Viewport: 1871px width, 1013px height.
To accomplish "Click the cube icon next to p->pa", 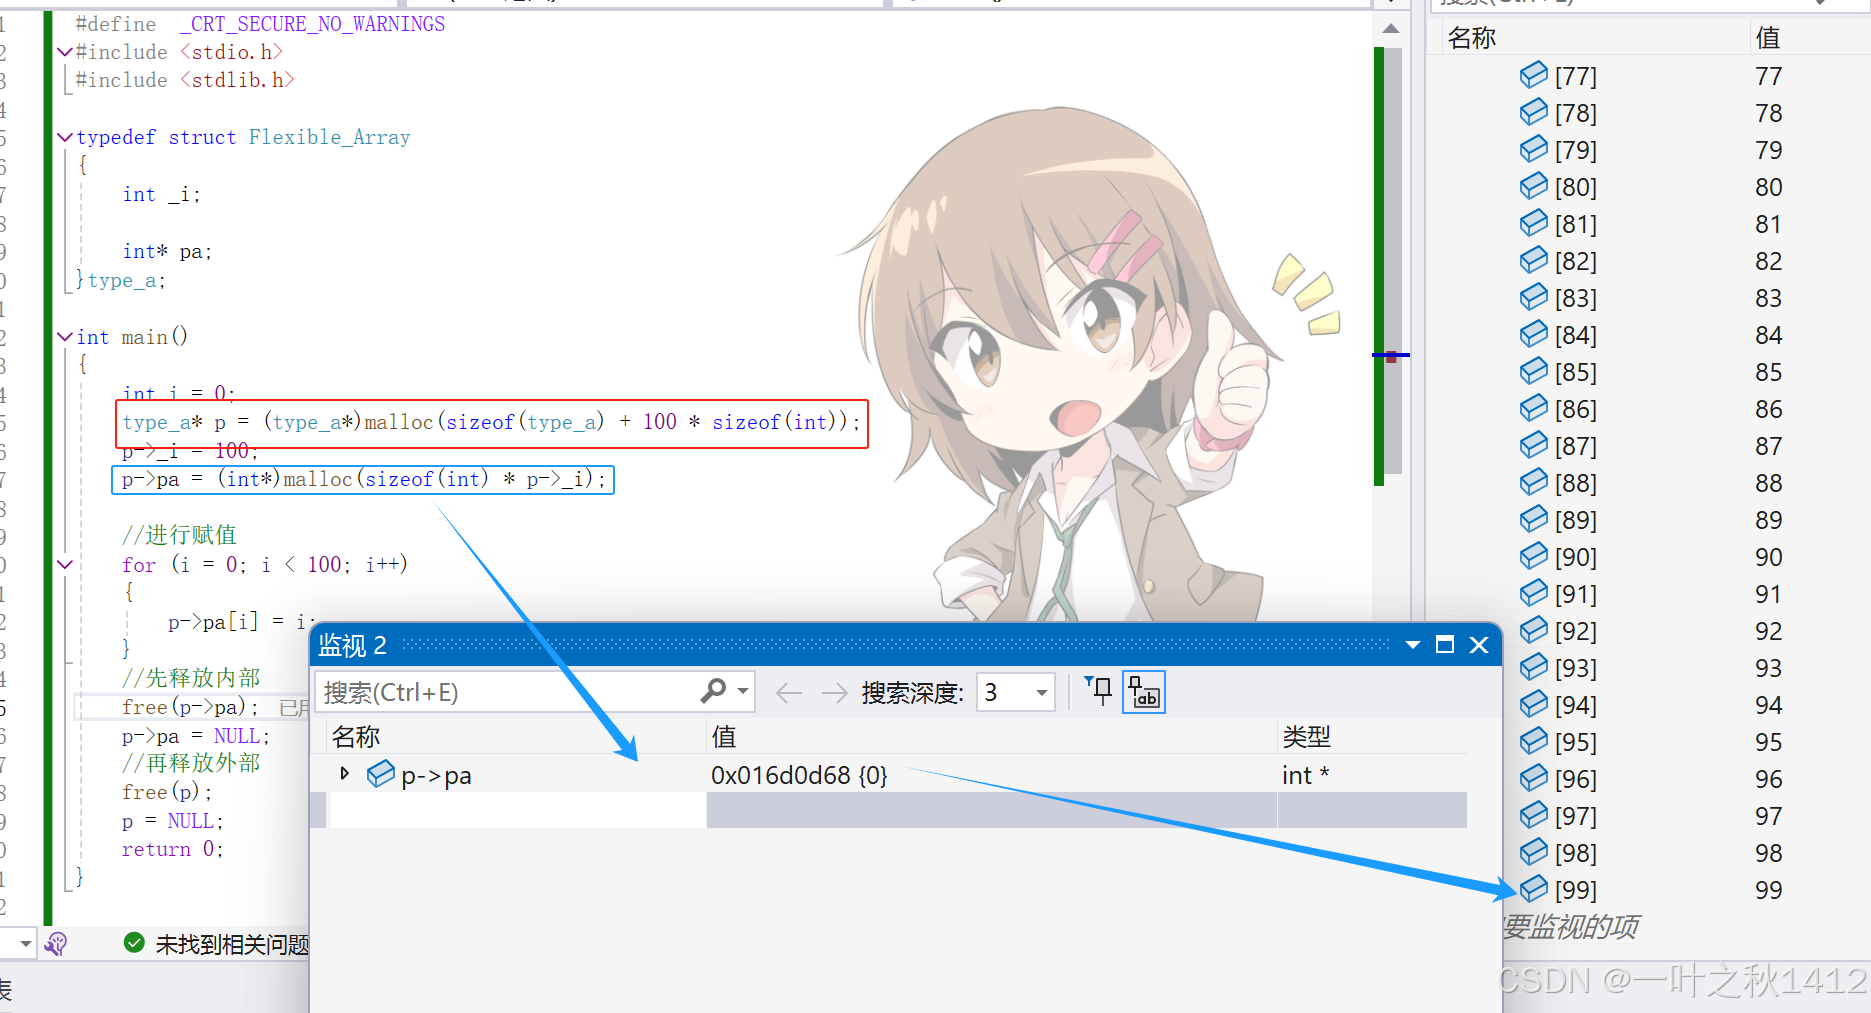I will pos(381,774).
